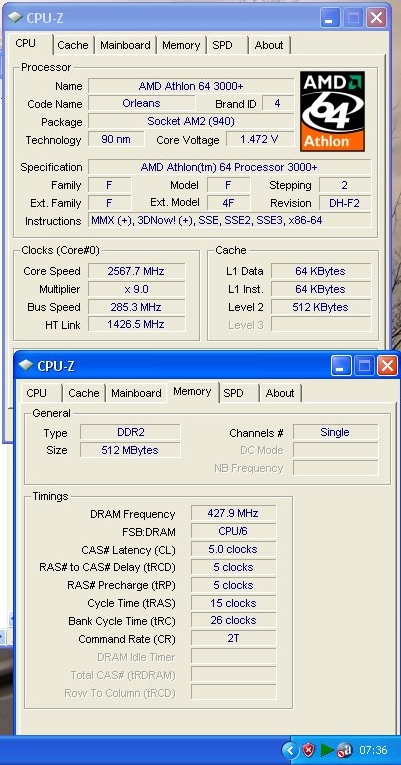Click the FSB:DRAM value CPU/6
Viewport: 401px width, 765px height.
[x=233, y=531]
